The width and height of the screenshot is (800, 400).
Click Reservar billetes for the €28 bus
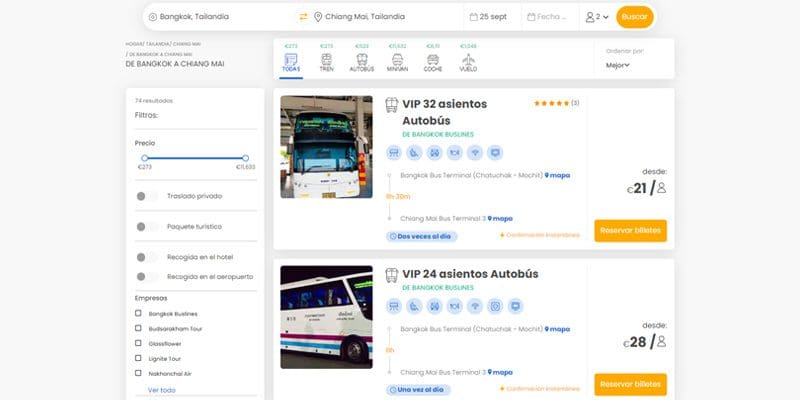[630, 384]
